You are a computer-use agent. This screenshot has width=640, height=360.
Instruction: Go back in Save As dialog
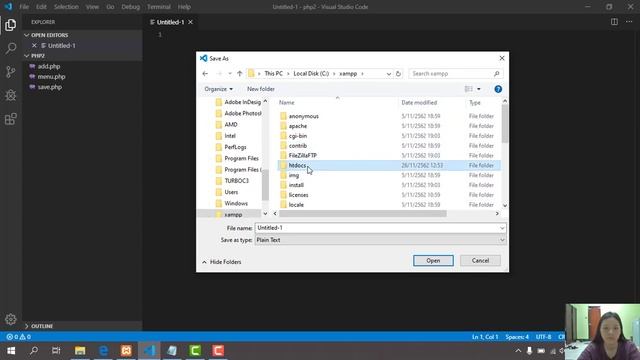click(x=205, y=73)
